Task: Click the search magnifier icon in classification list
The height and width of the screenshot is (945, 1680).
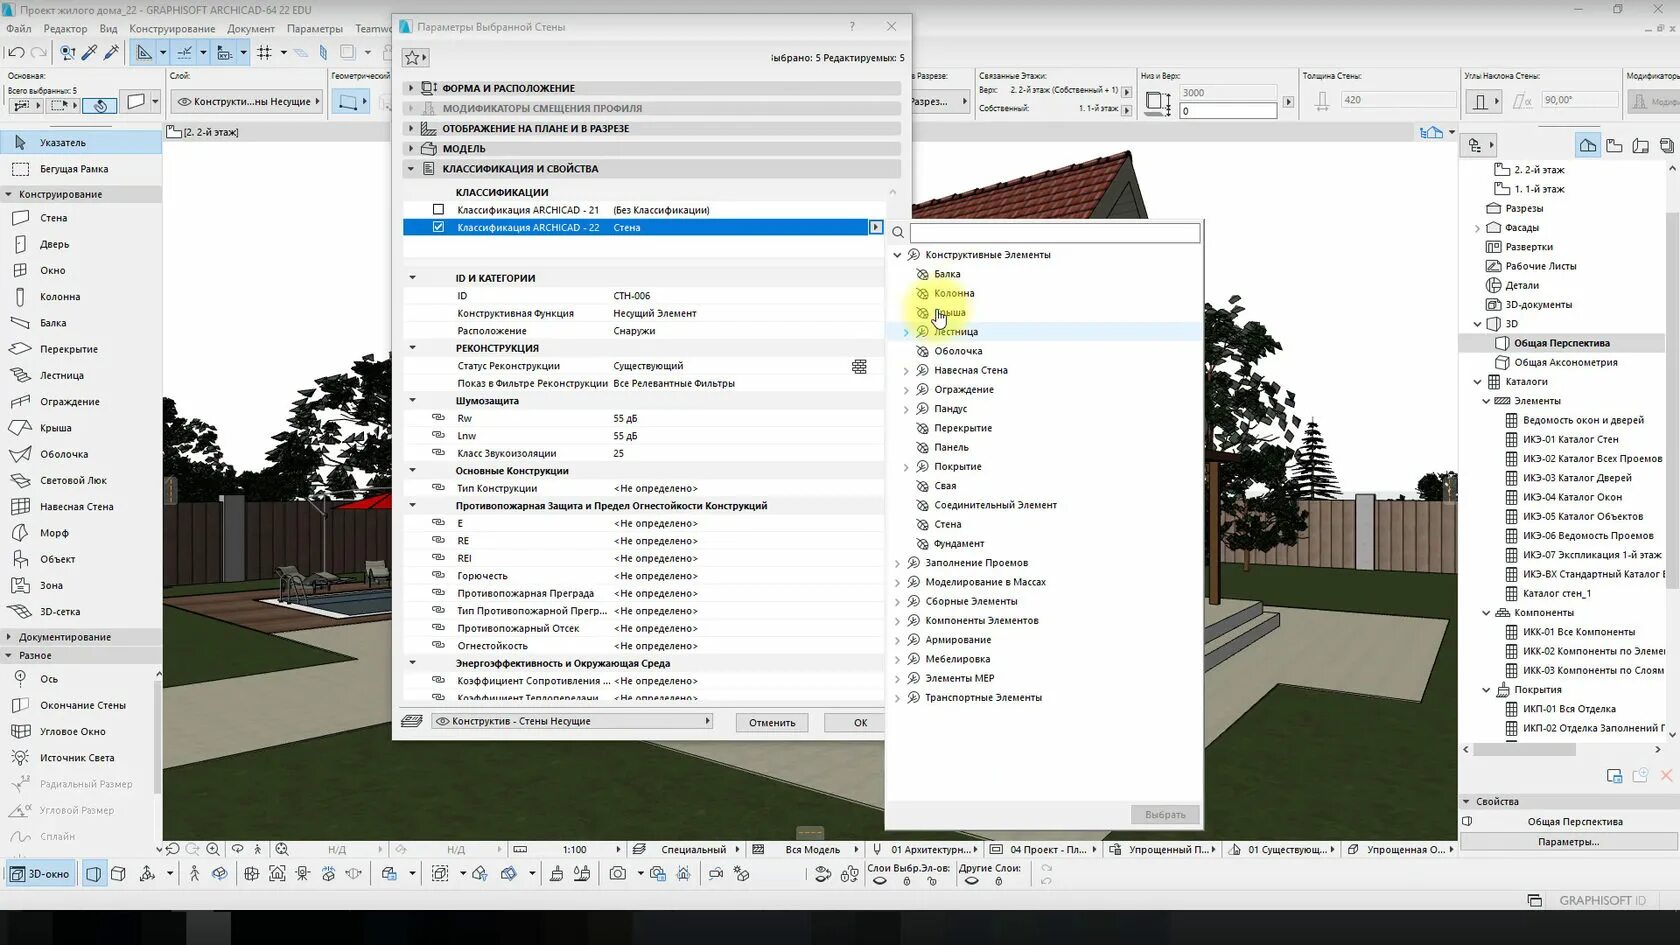Action: click(x=898, y=233)
